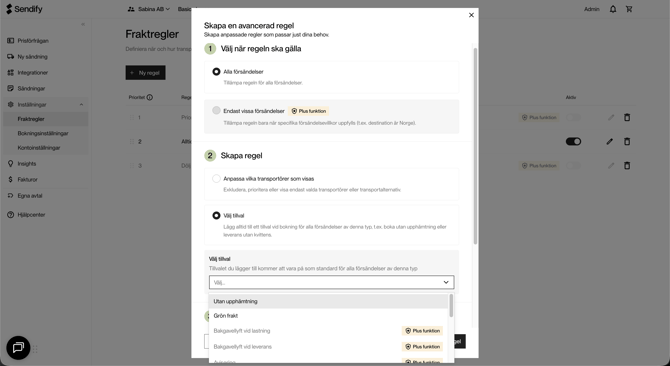Edit rule in row 3 with the pencil icon
This screenshot has height=366, width=670.
tap(611, 165)
